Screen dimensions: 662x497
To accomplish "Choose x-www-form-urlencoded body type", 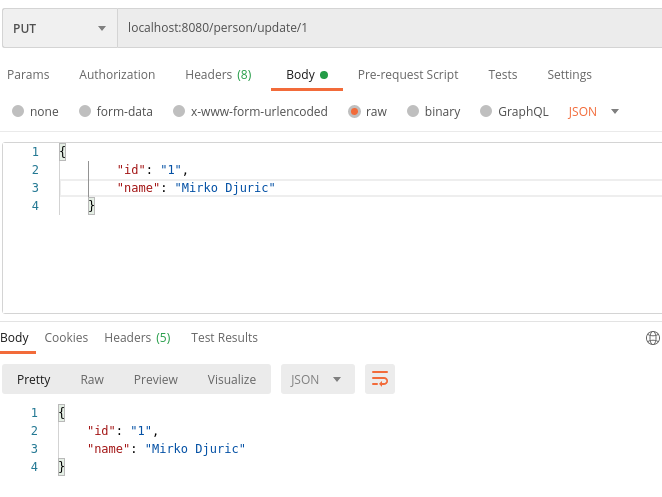I will pyautogui.click(x=179, y=111).
